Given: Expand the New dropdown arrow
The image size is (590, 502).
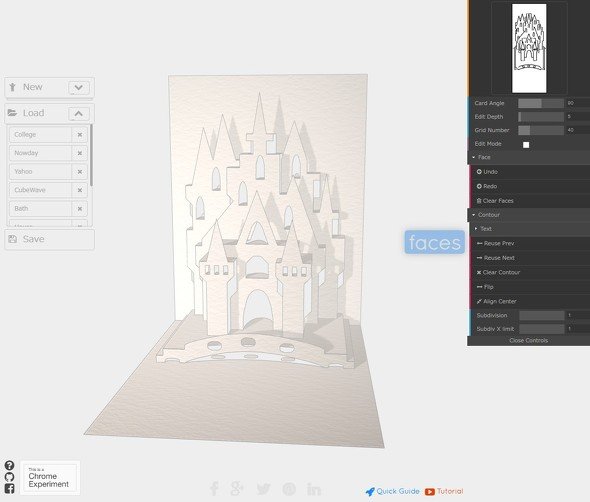Looking at the screenshot, I should 79,88.
